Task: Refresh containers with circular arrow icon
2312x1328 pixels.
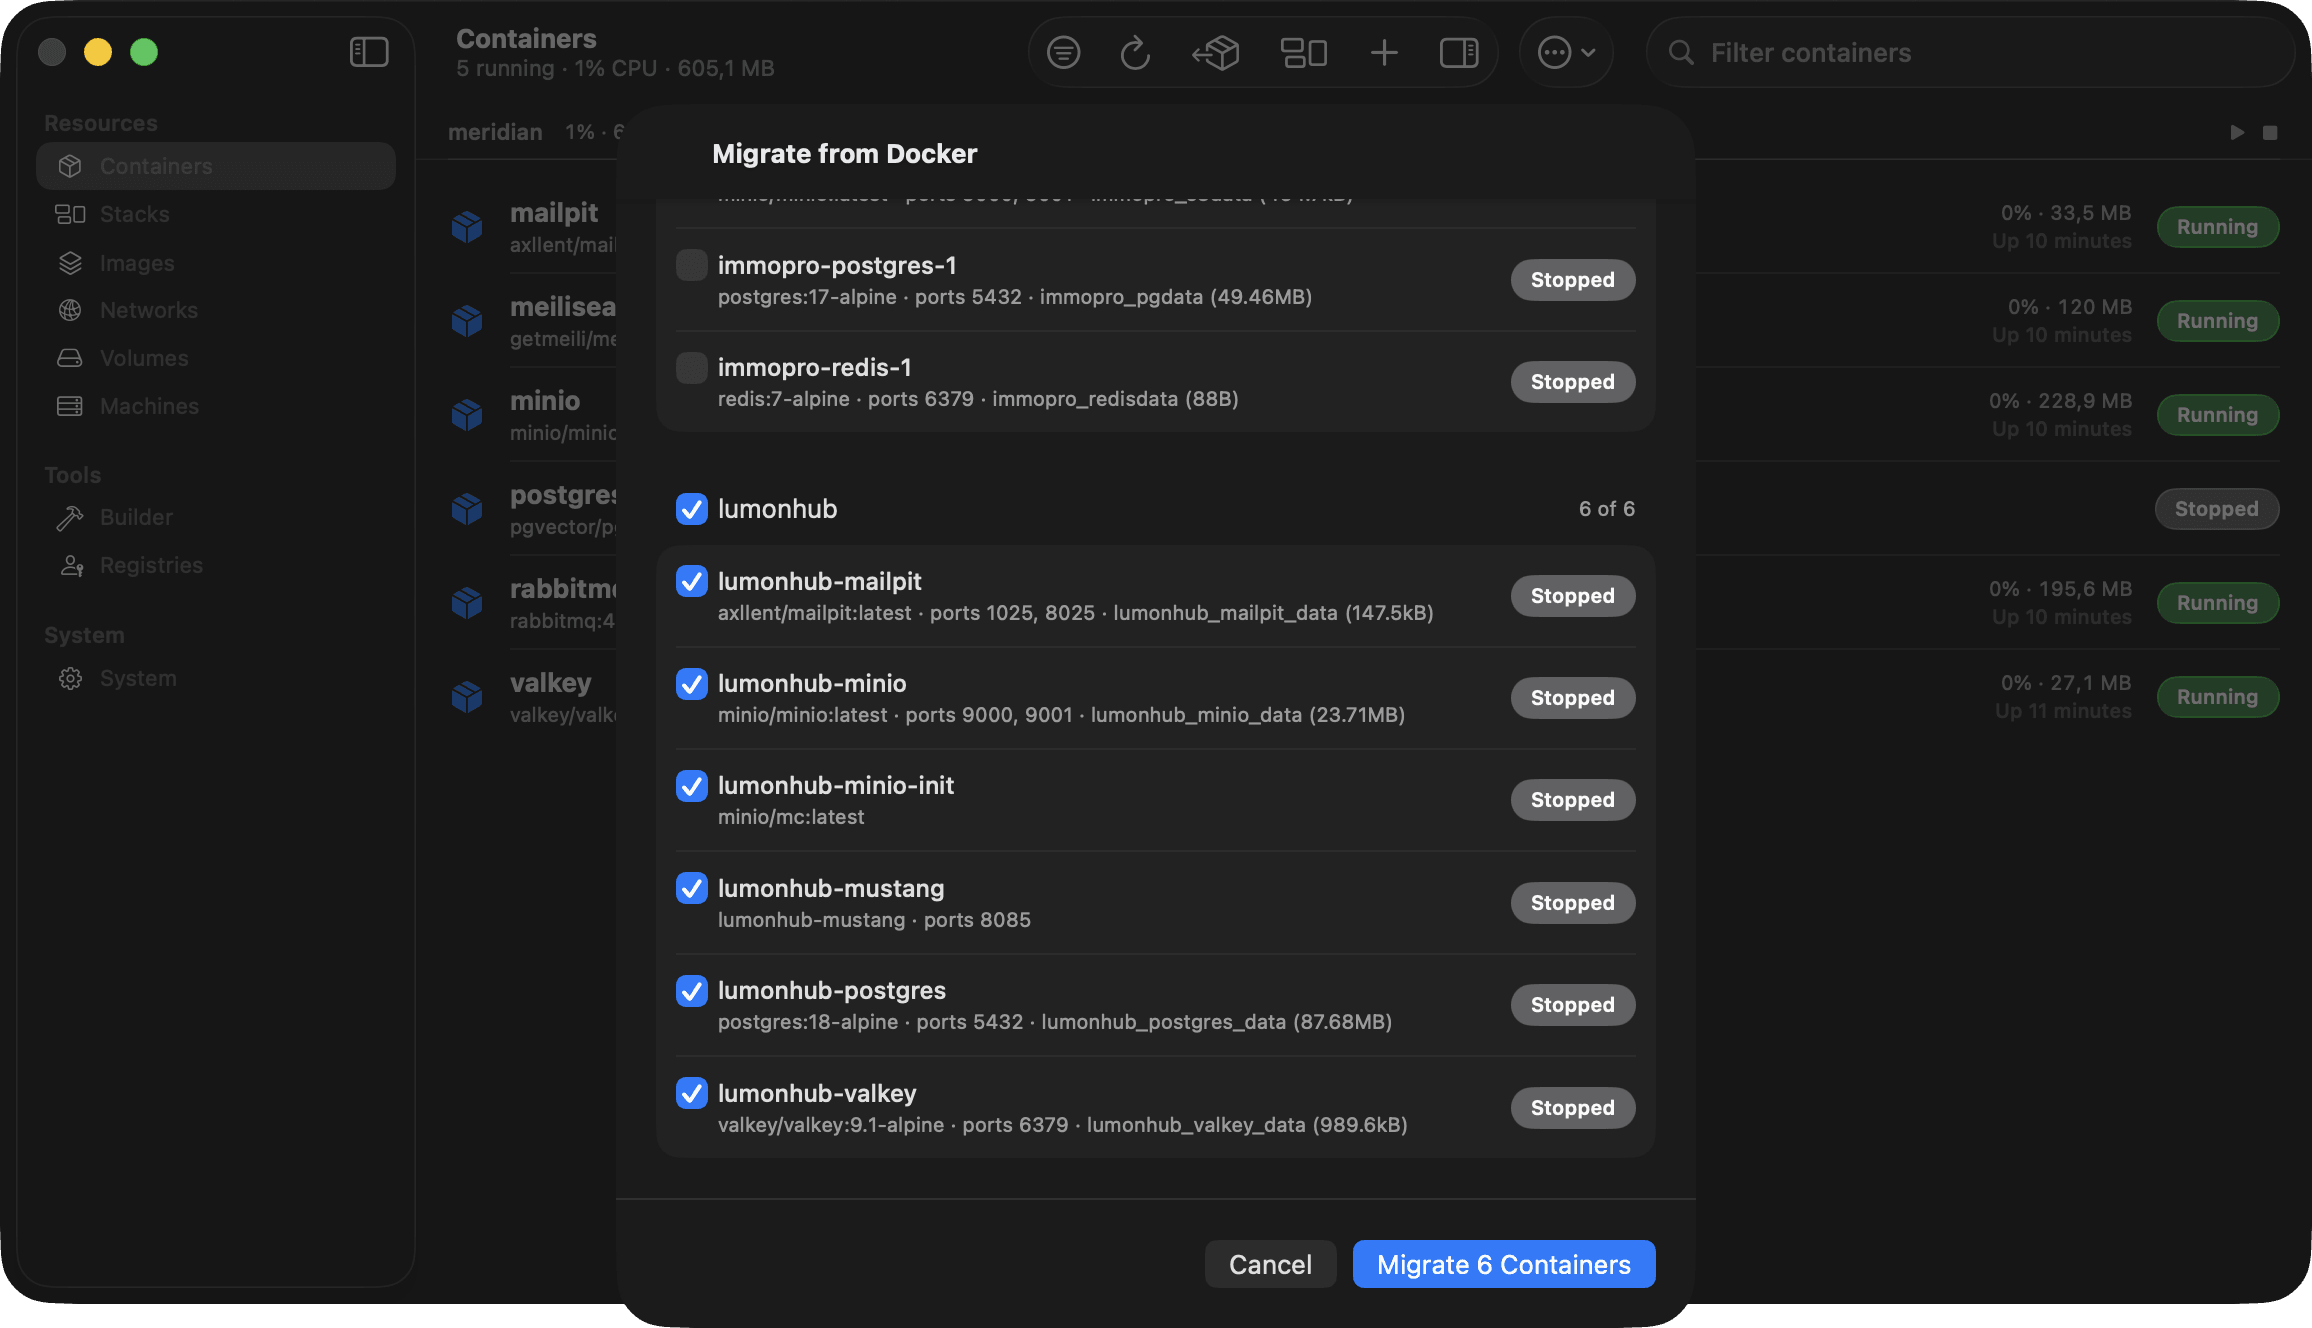Action: click(x=1135, y=52)
